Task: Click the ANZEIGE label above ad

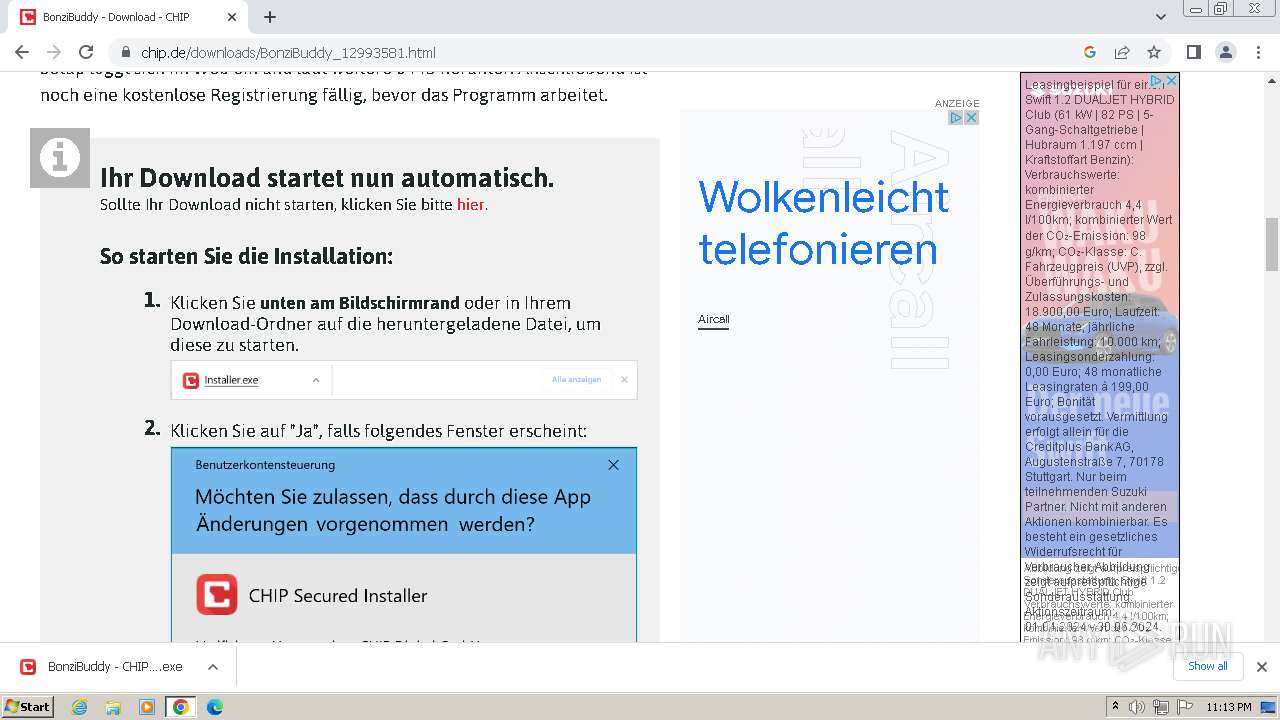Action: point(957,103)
